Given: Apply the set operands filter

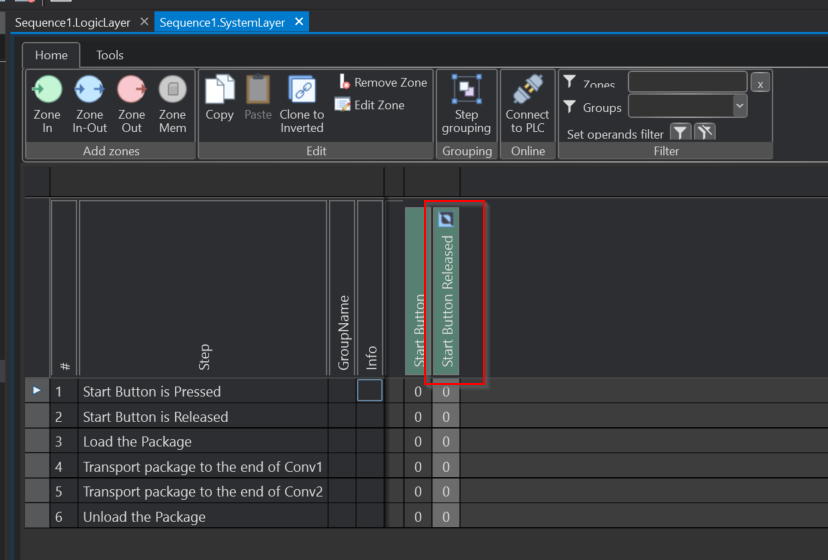Looking at the screenshot, I should (680, 132).
